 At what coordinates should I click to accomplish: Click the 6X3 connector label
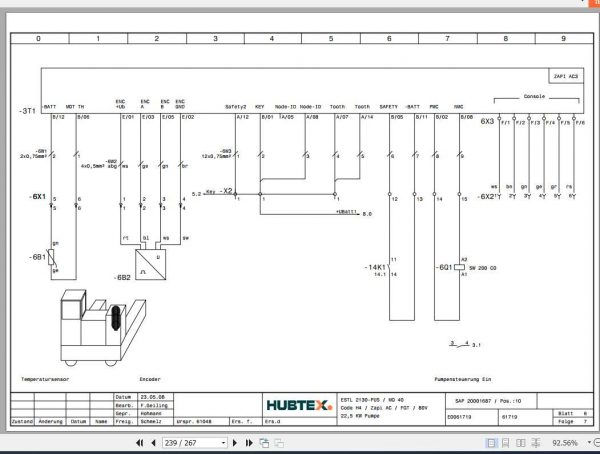487,121
